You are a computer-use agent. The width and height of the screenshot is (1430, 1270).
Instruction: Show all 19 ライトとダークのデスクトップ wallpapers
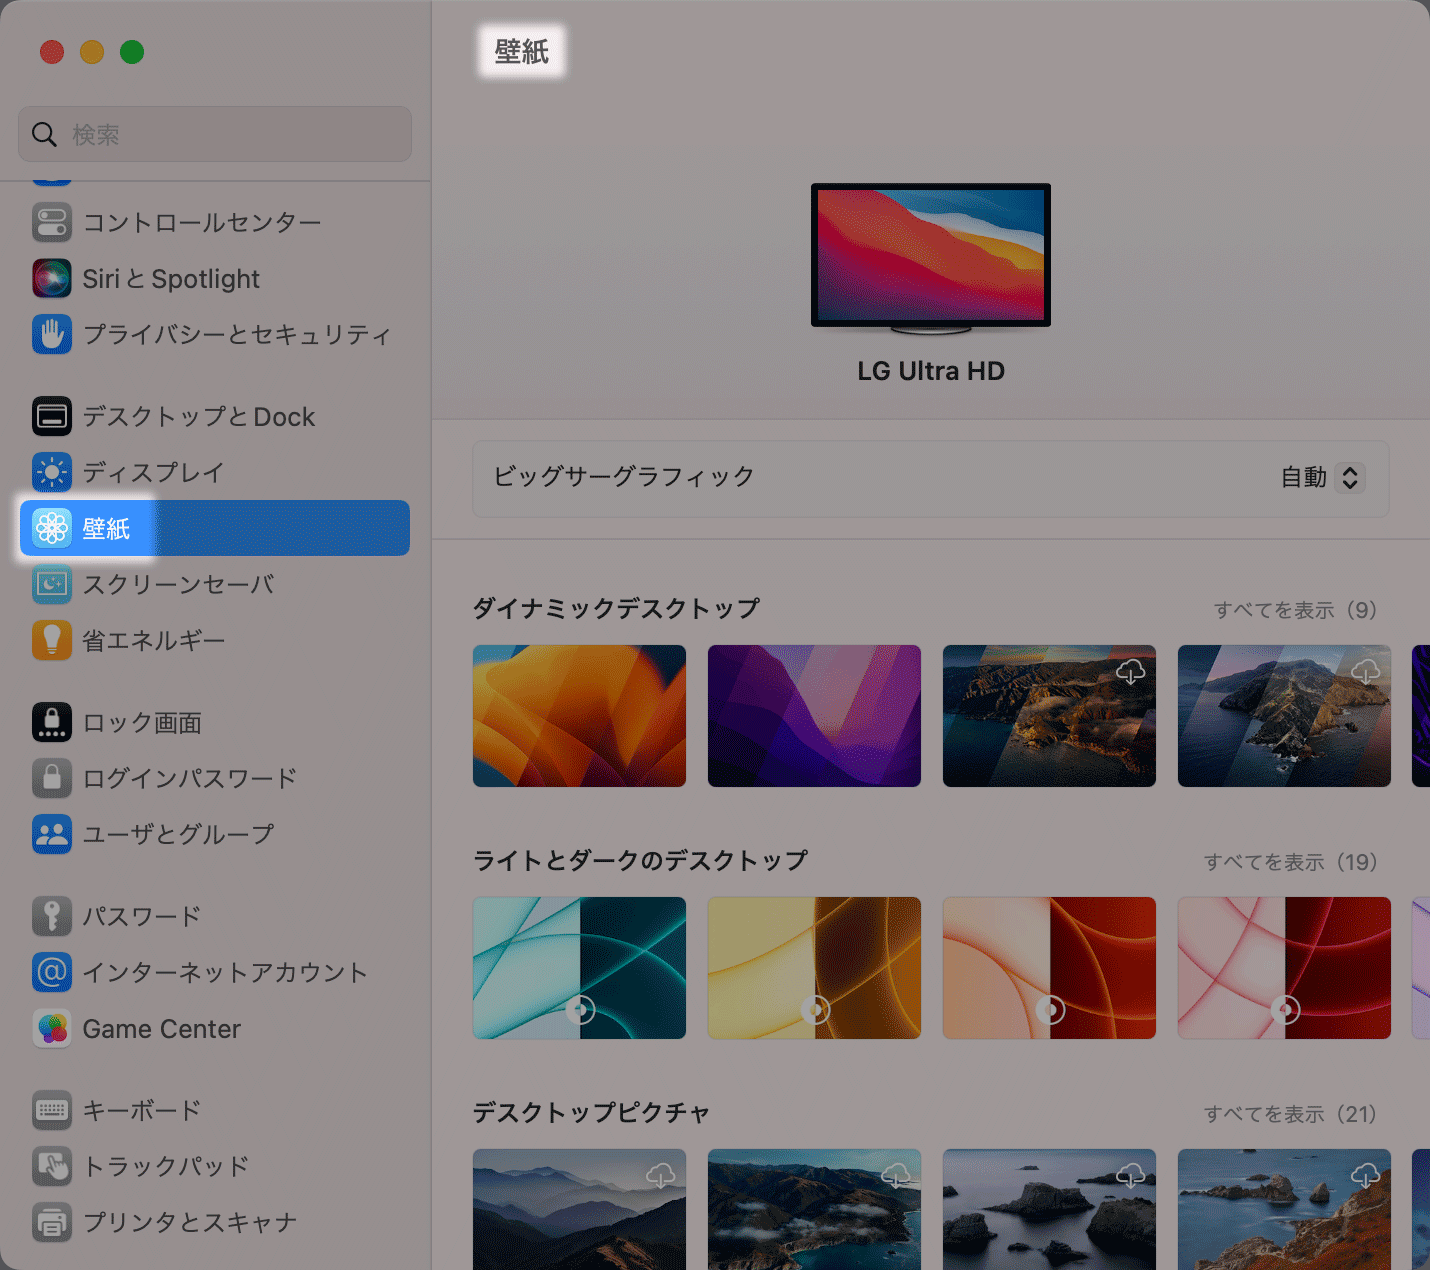coord(1290,862)
